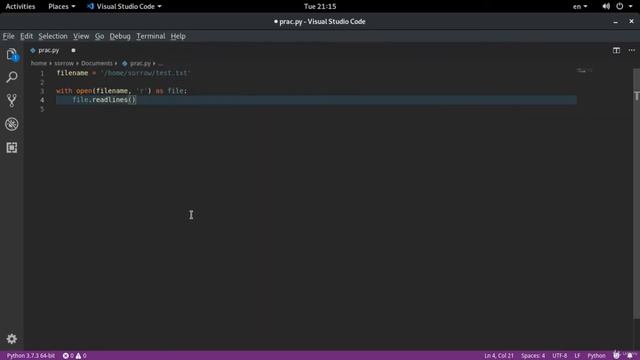Click the Activities button

tap(20, 6)
